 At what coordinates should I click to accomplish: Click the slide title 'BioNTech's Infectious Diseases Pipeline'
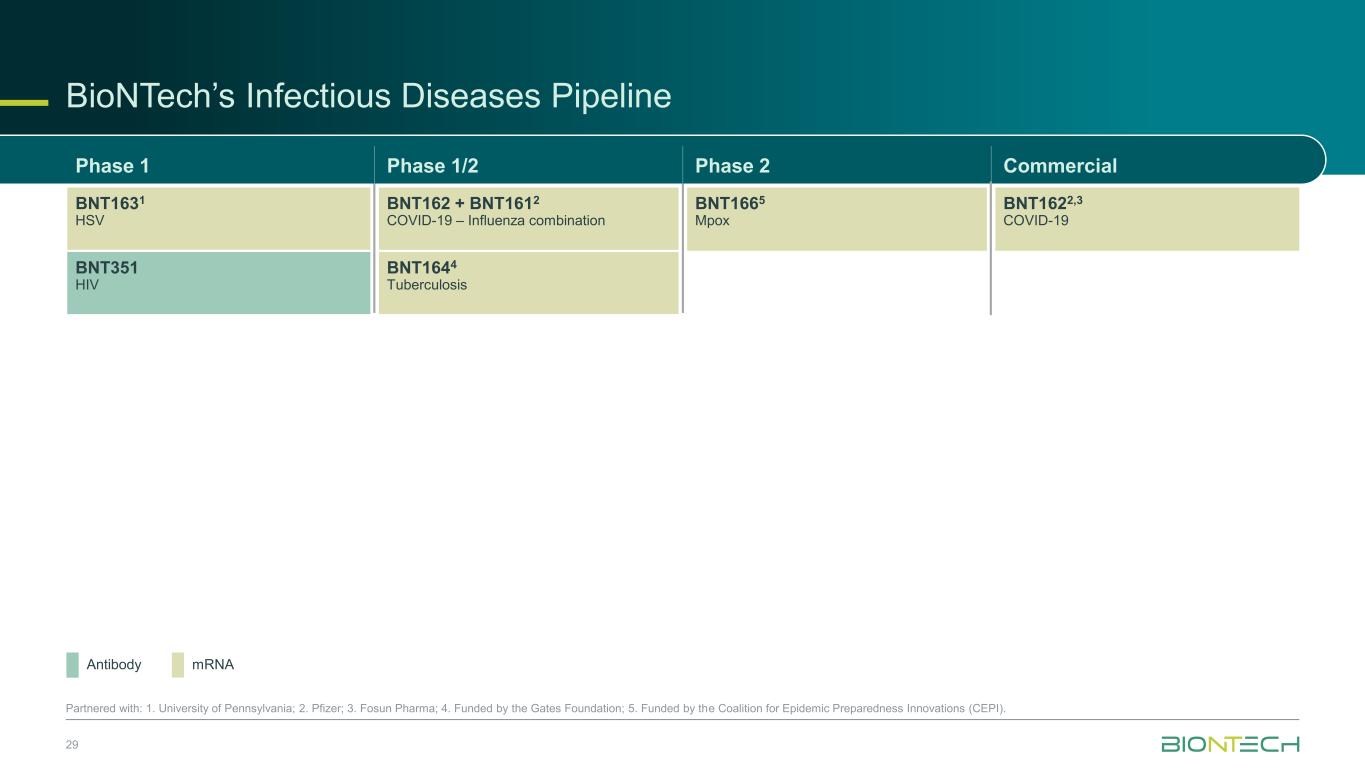tap(368, 97)
